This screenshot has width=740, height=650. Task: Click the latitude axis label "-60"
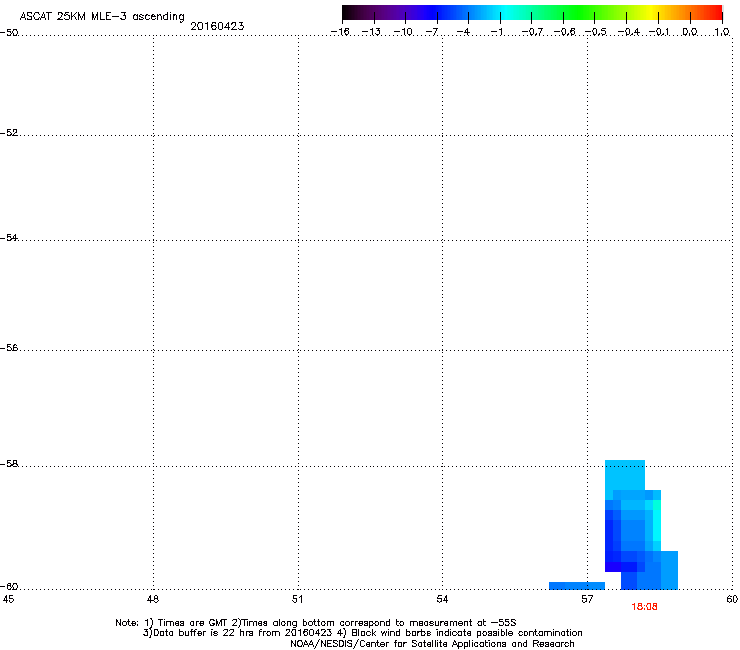(x=9, y=586)
